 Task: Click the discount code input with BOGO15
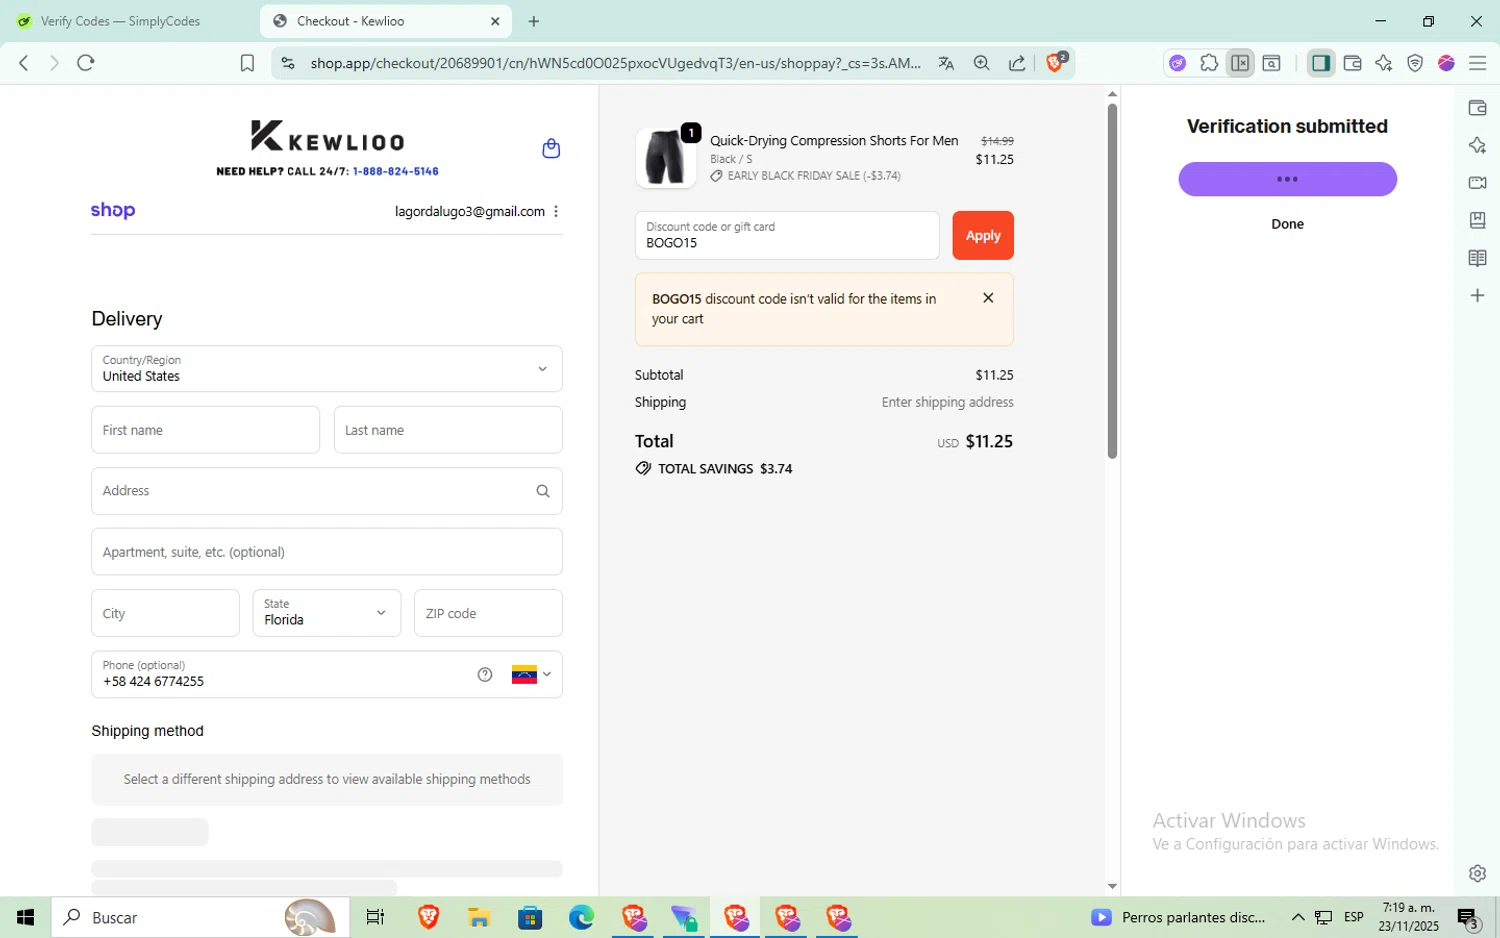click(787, 235)
